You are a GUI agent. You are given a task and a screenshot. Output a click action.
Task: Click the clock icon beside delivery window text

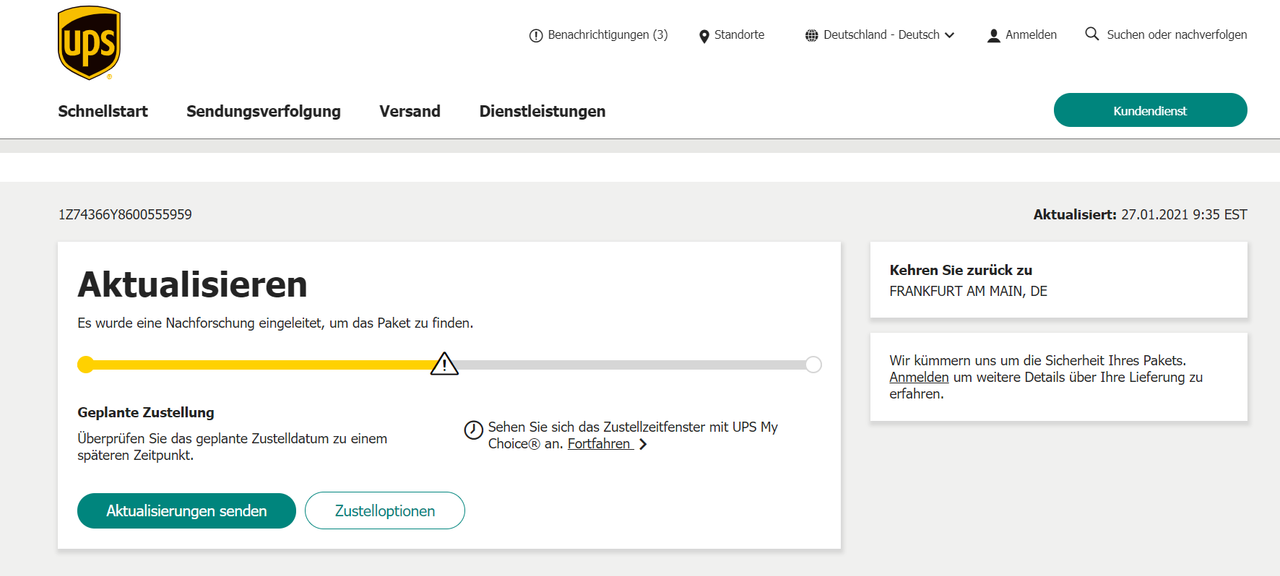(x=473, y=429)
